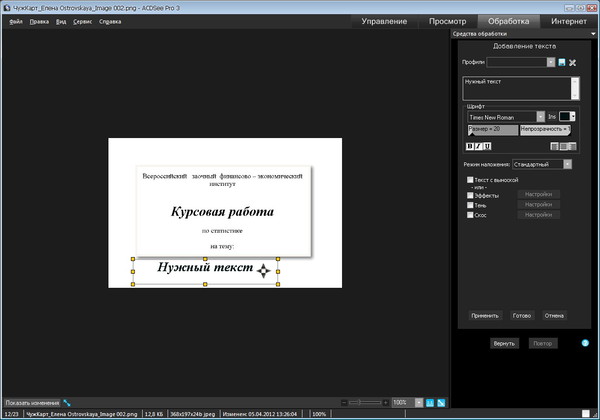
Task: Click the zoom slider in bottom toolbar
Action: 364,402
